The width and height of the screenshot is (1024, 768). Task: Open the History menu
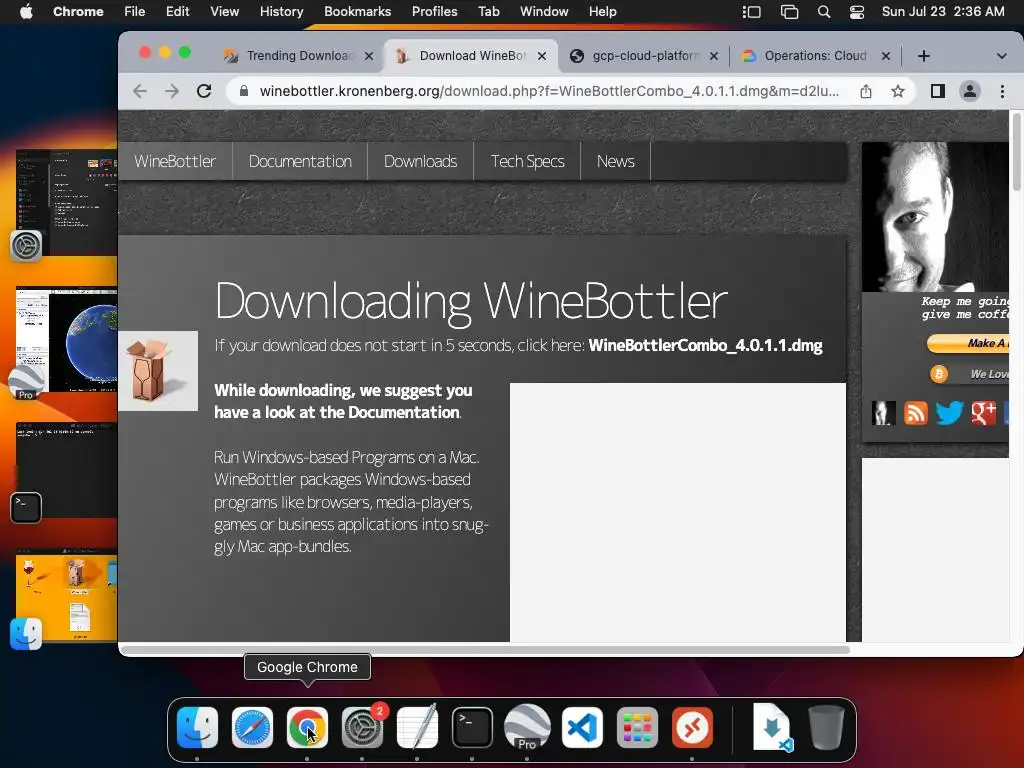[281, 12]
